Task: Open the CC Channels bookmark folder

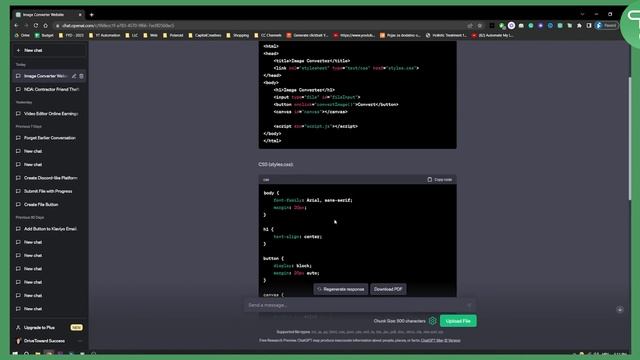Action: [268, 36]
